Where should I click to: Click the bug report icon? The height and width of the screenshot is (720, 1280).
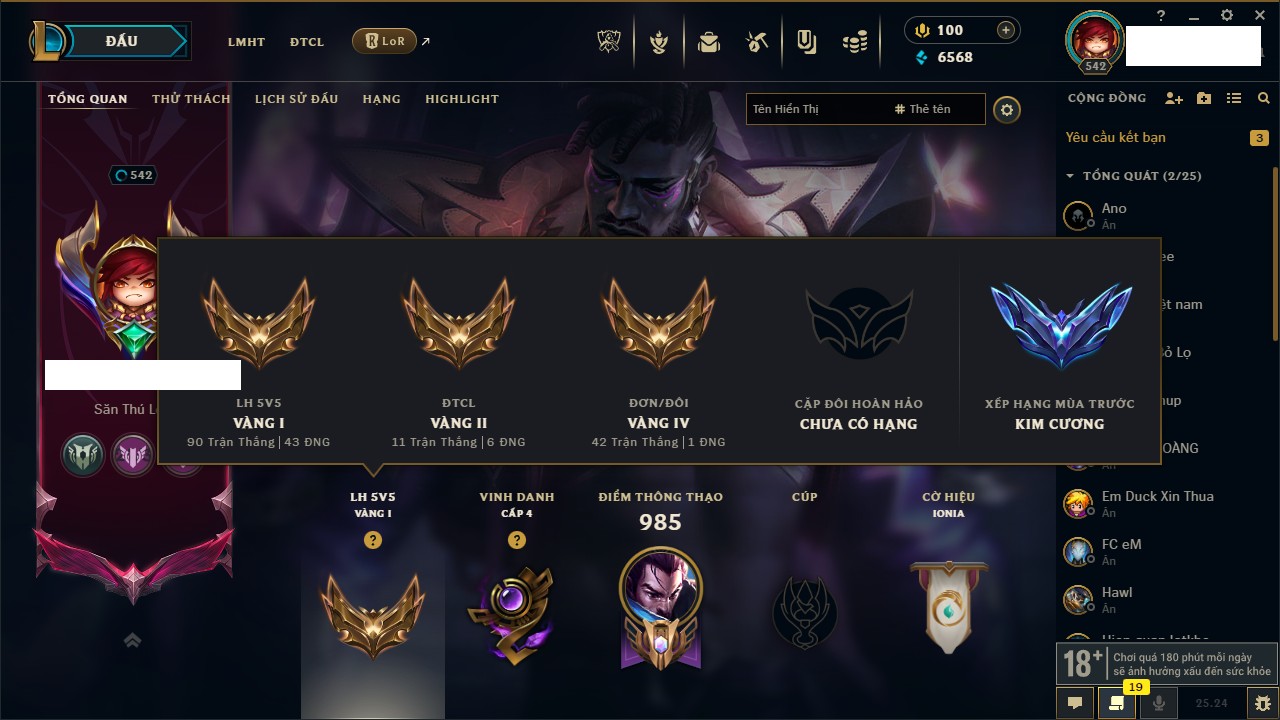[x=1263, y=703]
